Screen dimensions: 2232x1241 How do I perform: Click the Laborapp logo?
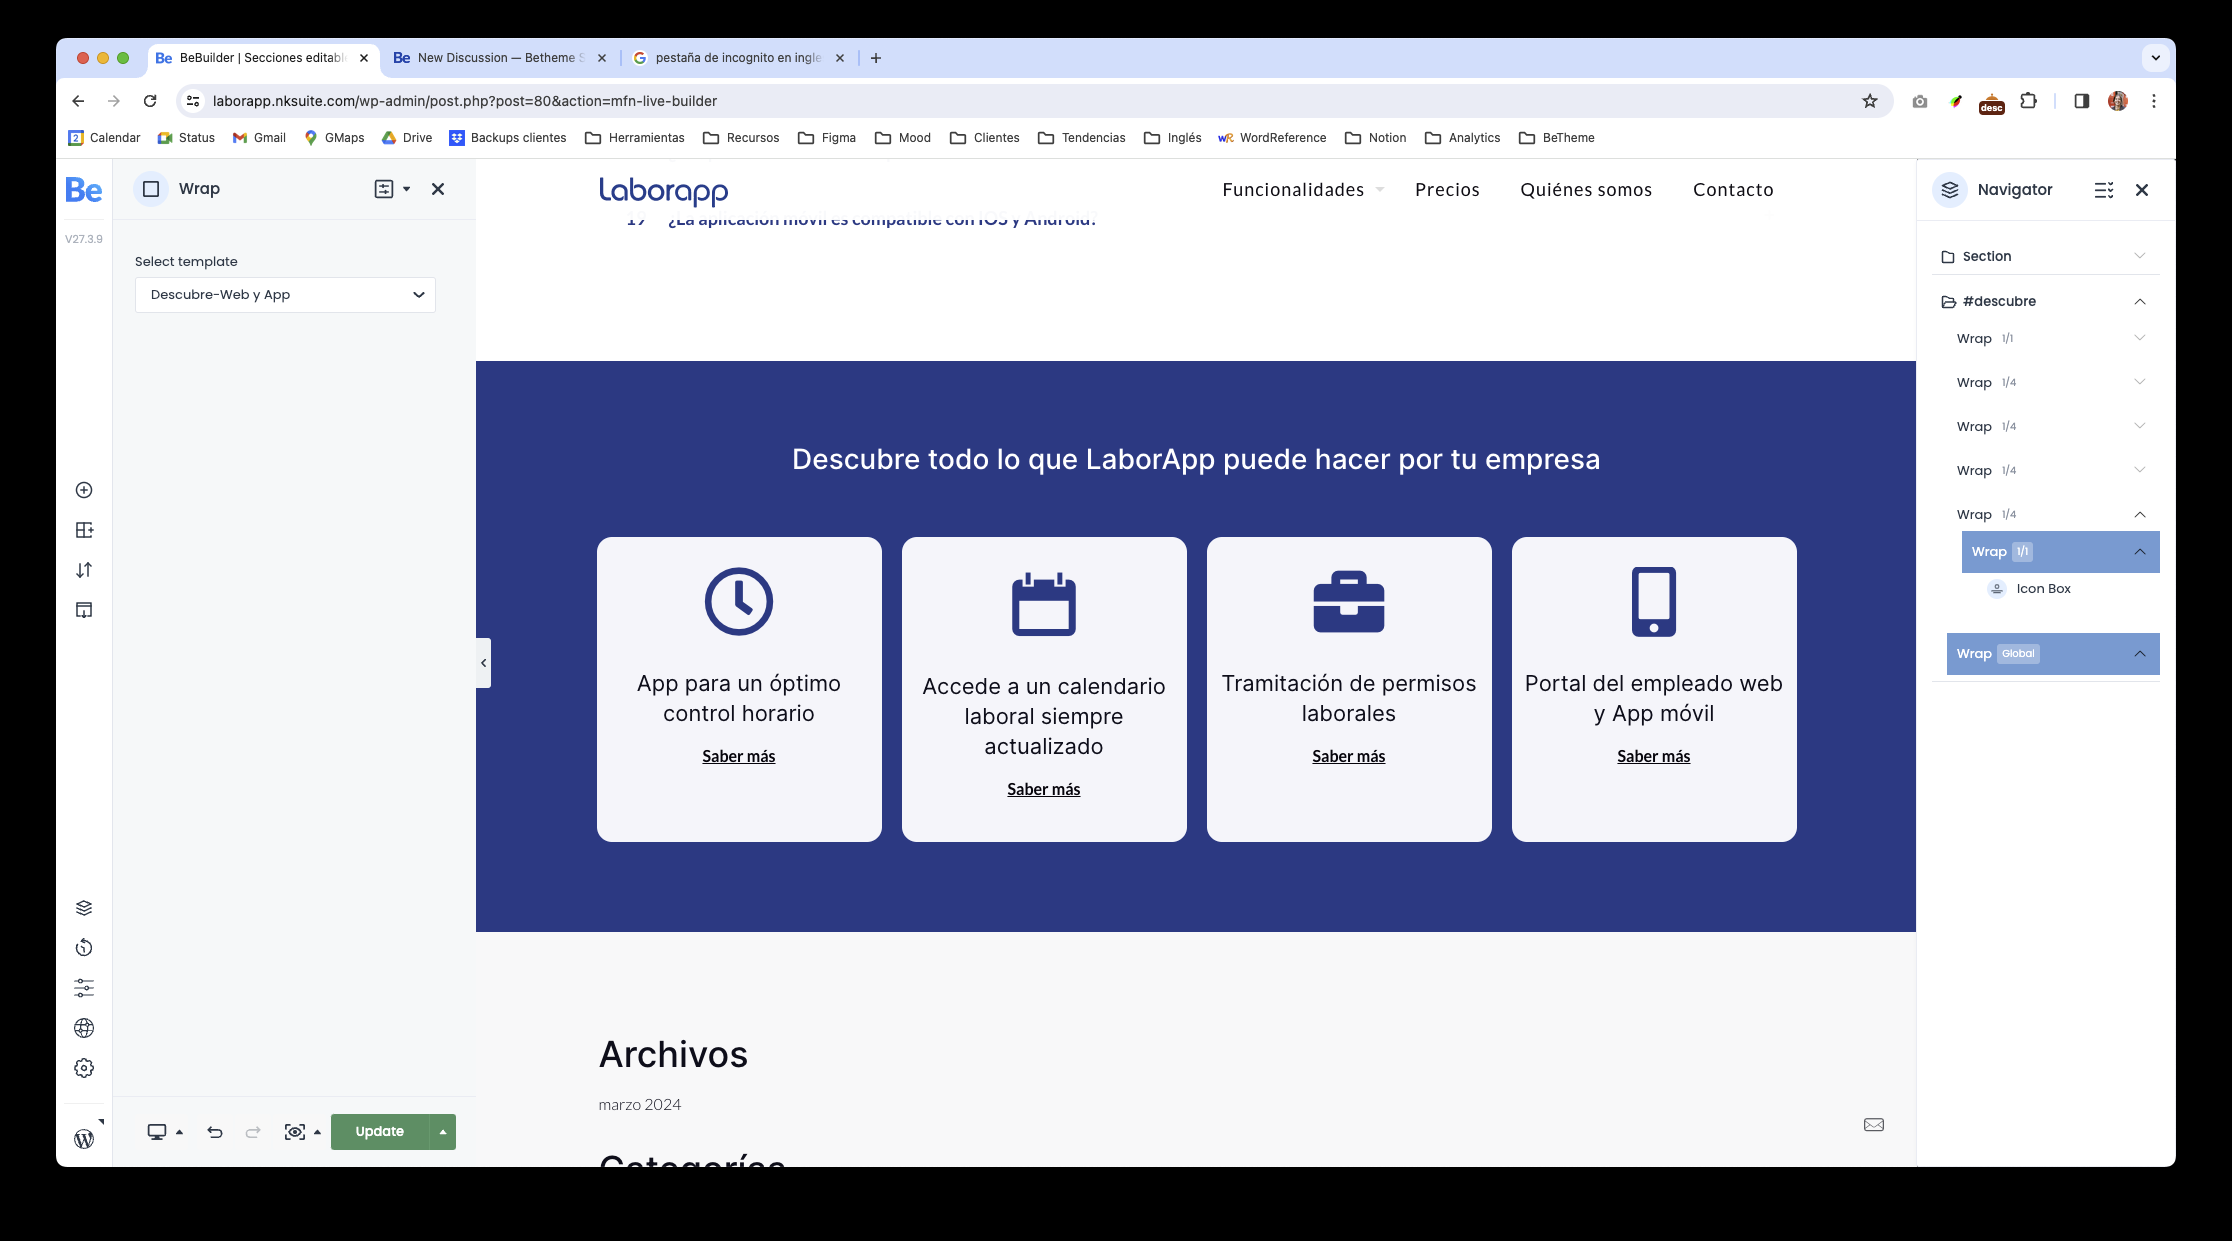(664, 191)
